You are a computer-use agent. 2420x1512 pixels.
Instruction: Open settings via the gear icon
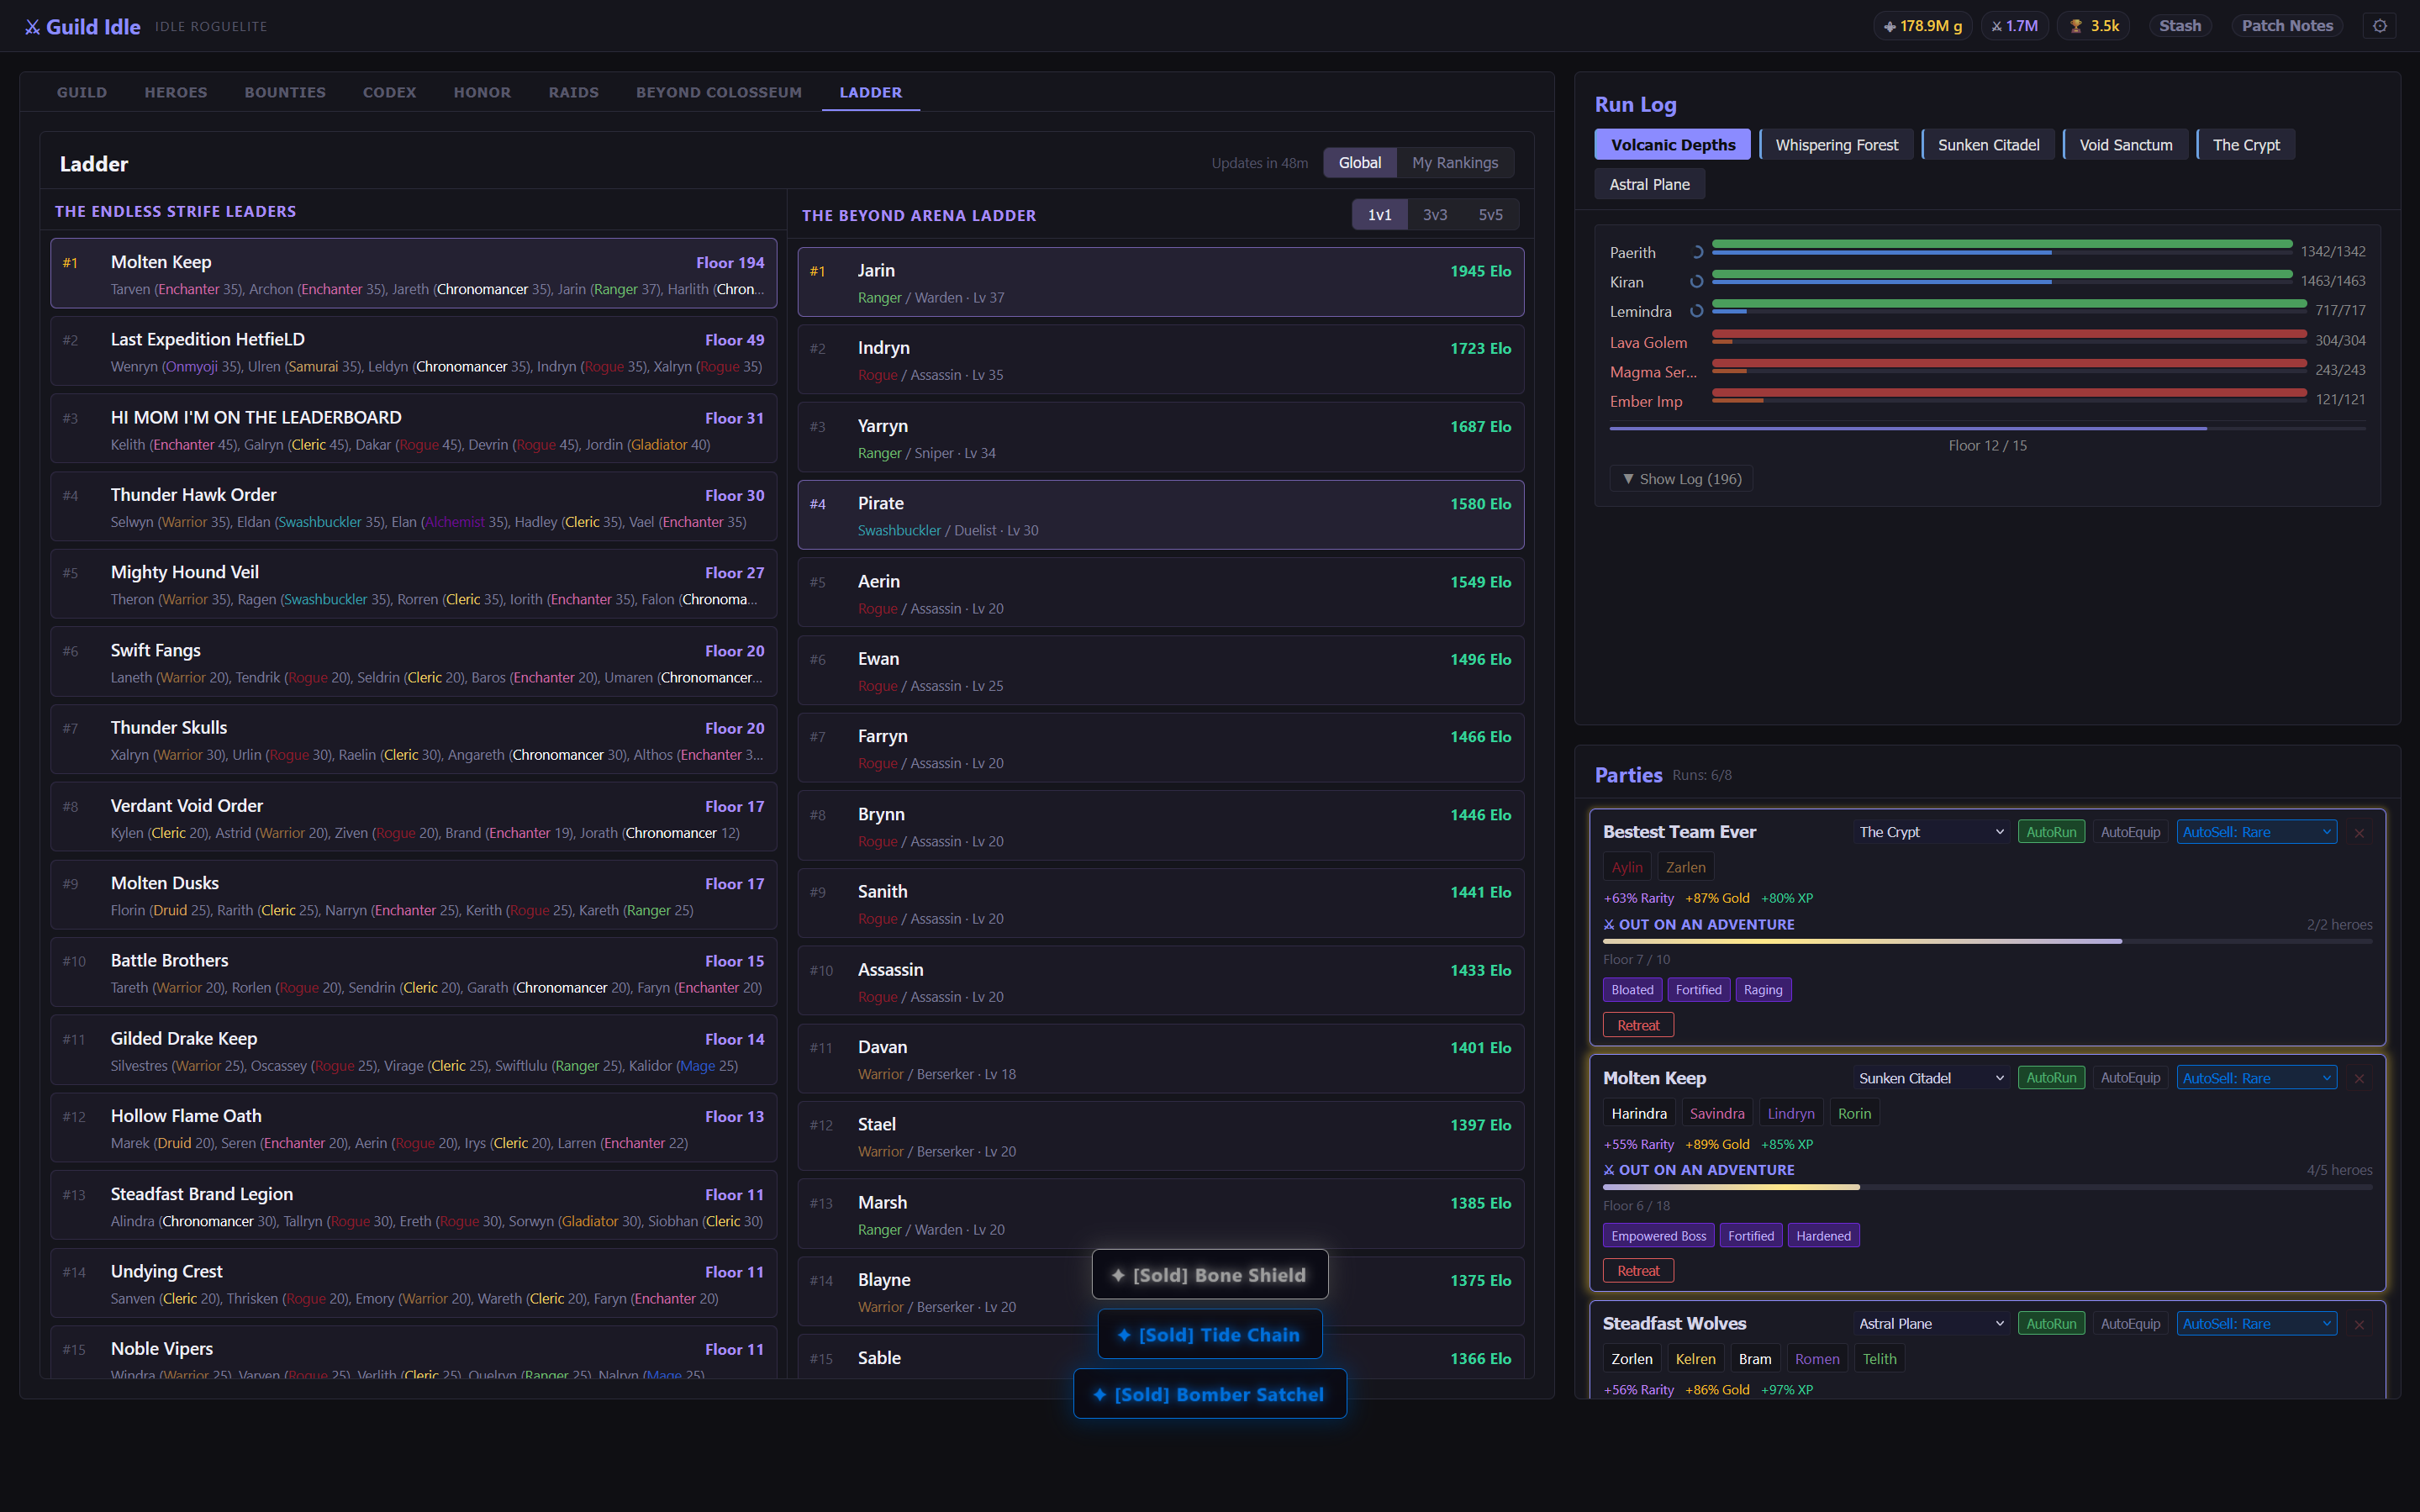pos(2380,26)
